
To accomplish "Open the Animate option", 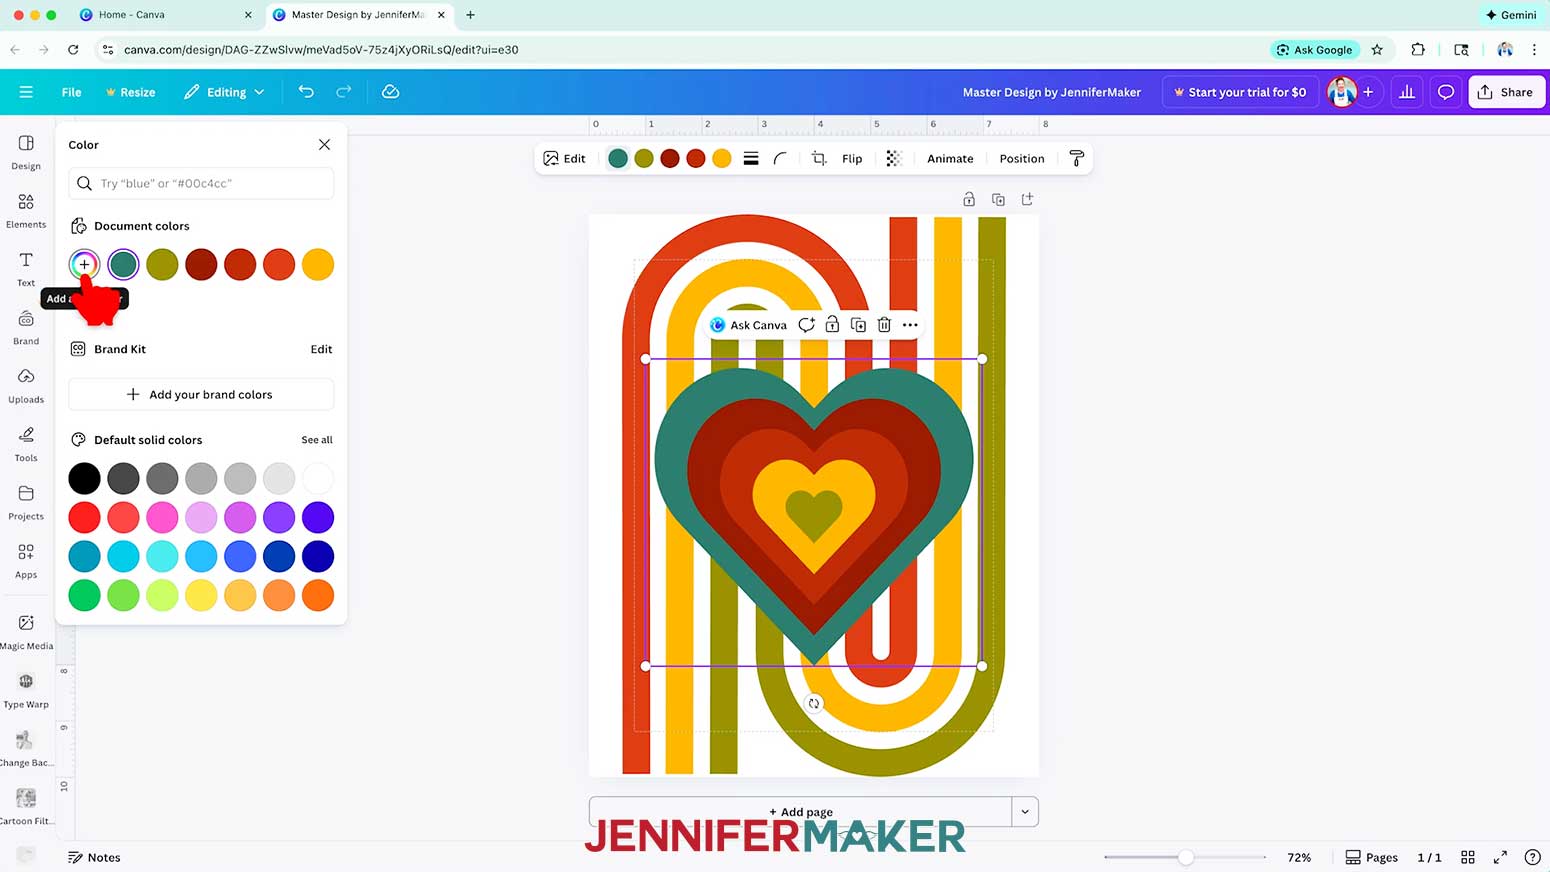I will (950, 159).
